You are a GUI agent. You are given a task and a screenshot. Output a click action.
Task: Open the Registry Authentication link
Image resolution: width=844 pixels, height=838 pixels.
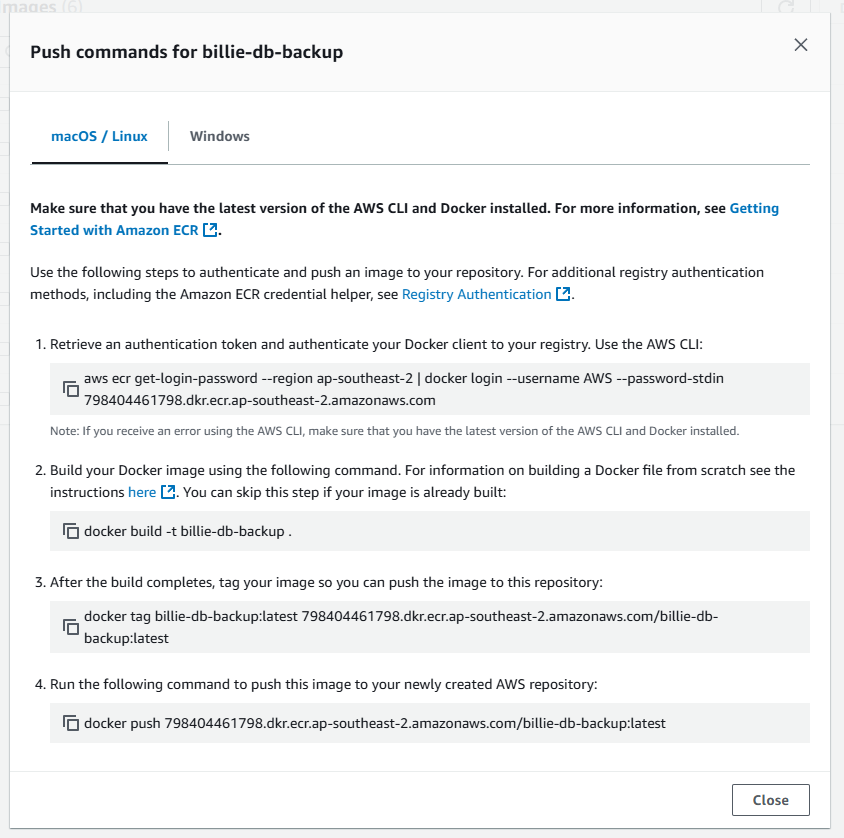click(476, 294)
